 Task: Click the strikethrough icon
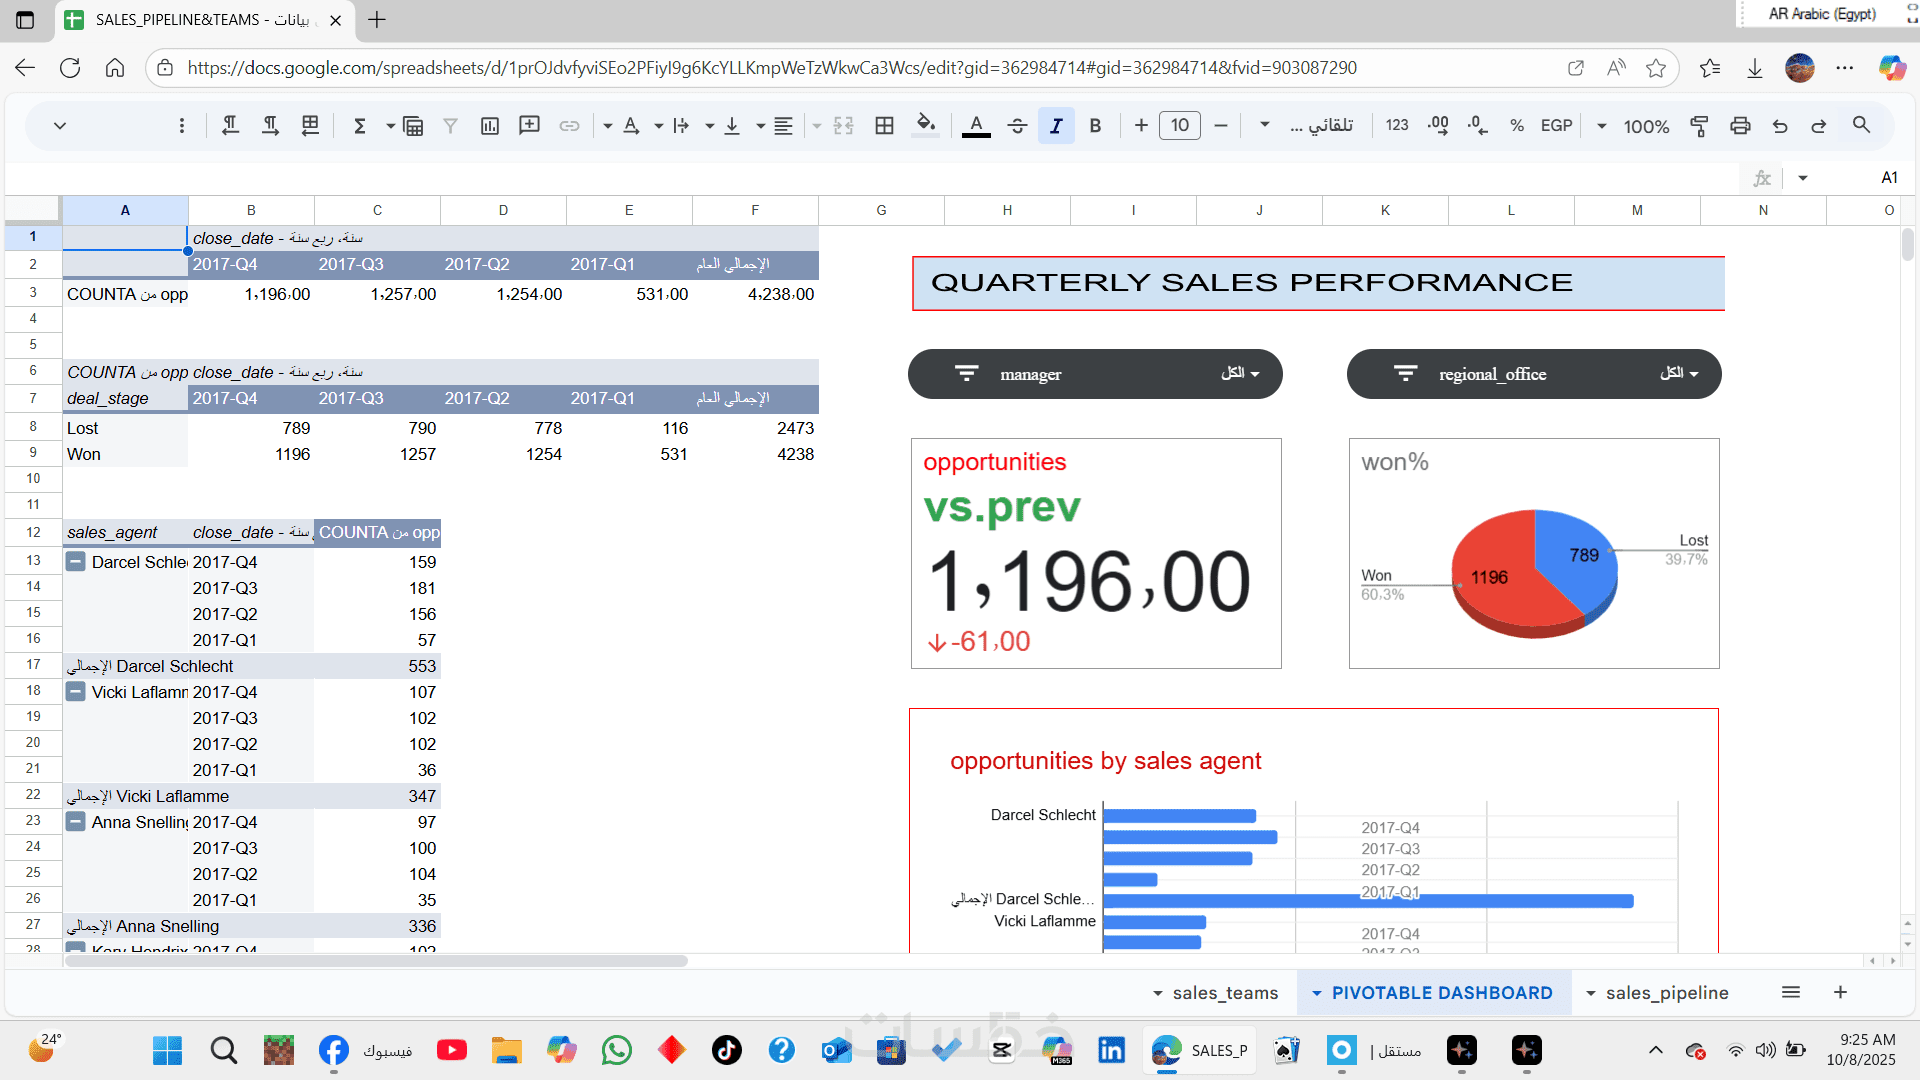tap(1017, 126)
